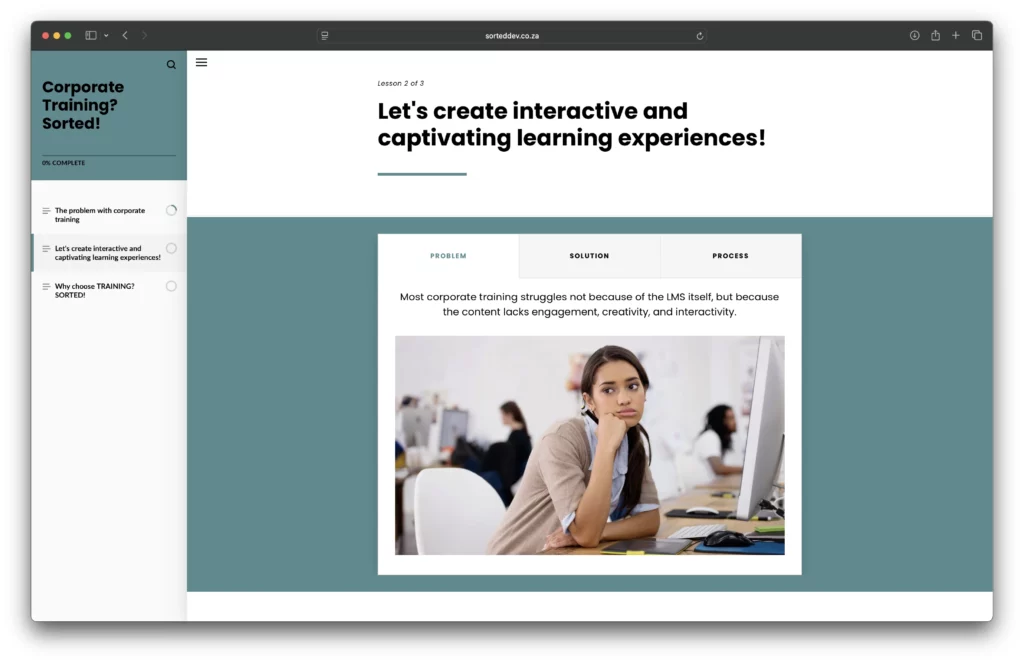
Task: Open the browser downloads icon
Action: pos(914,36)
